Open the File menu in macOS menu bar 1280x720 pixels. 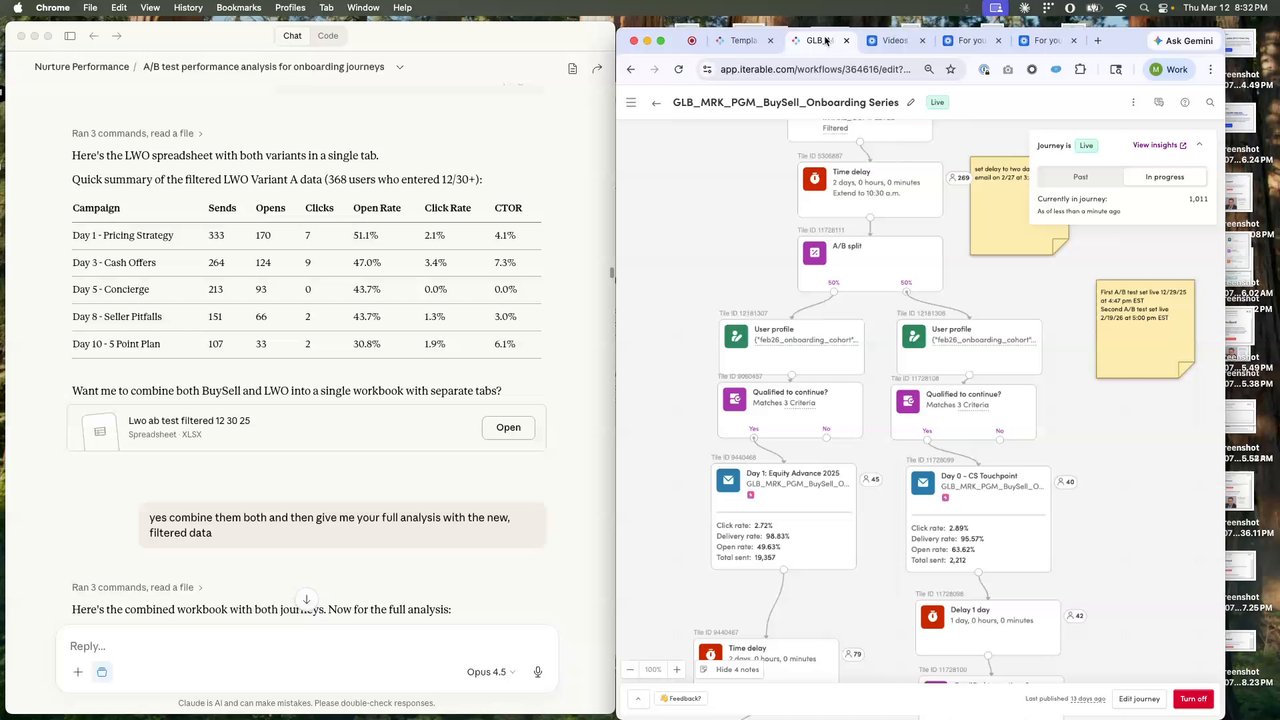pos(90,8)
